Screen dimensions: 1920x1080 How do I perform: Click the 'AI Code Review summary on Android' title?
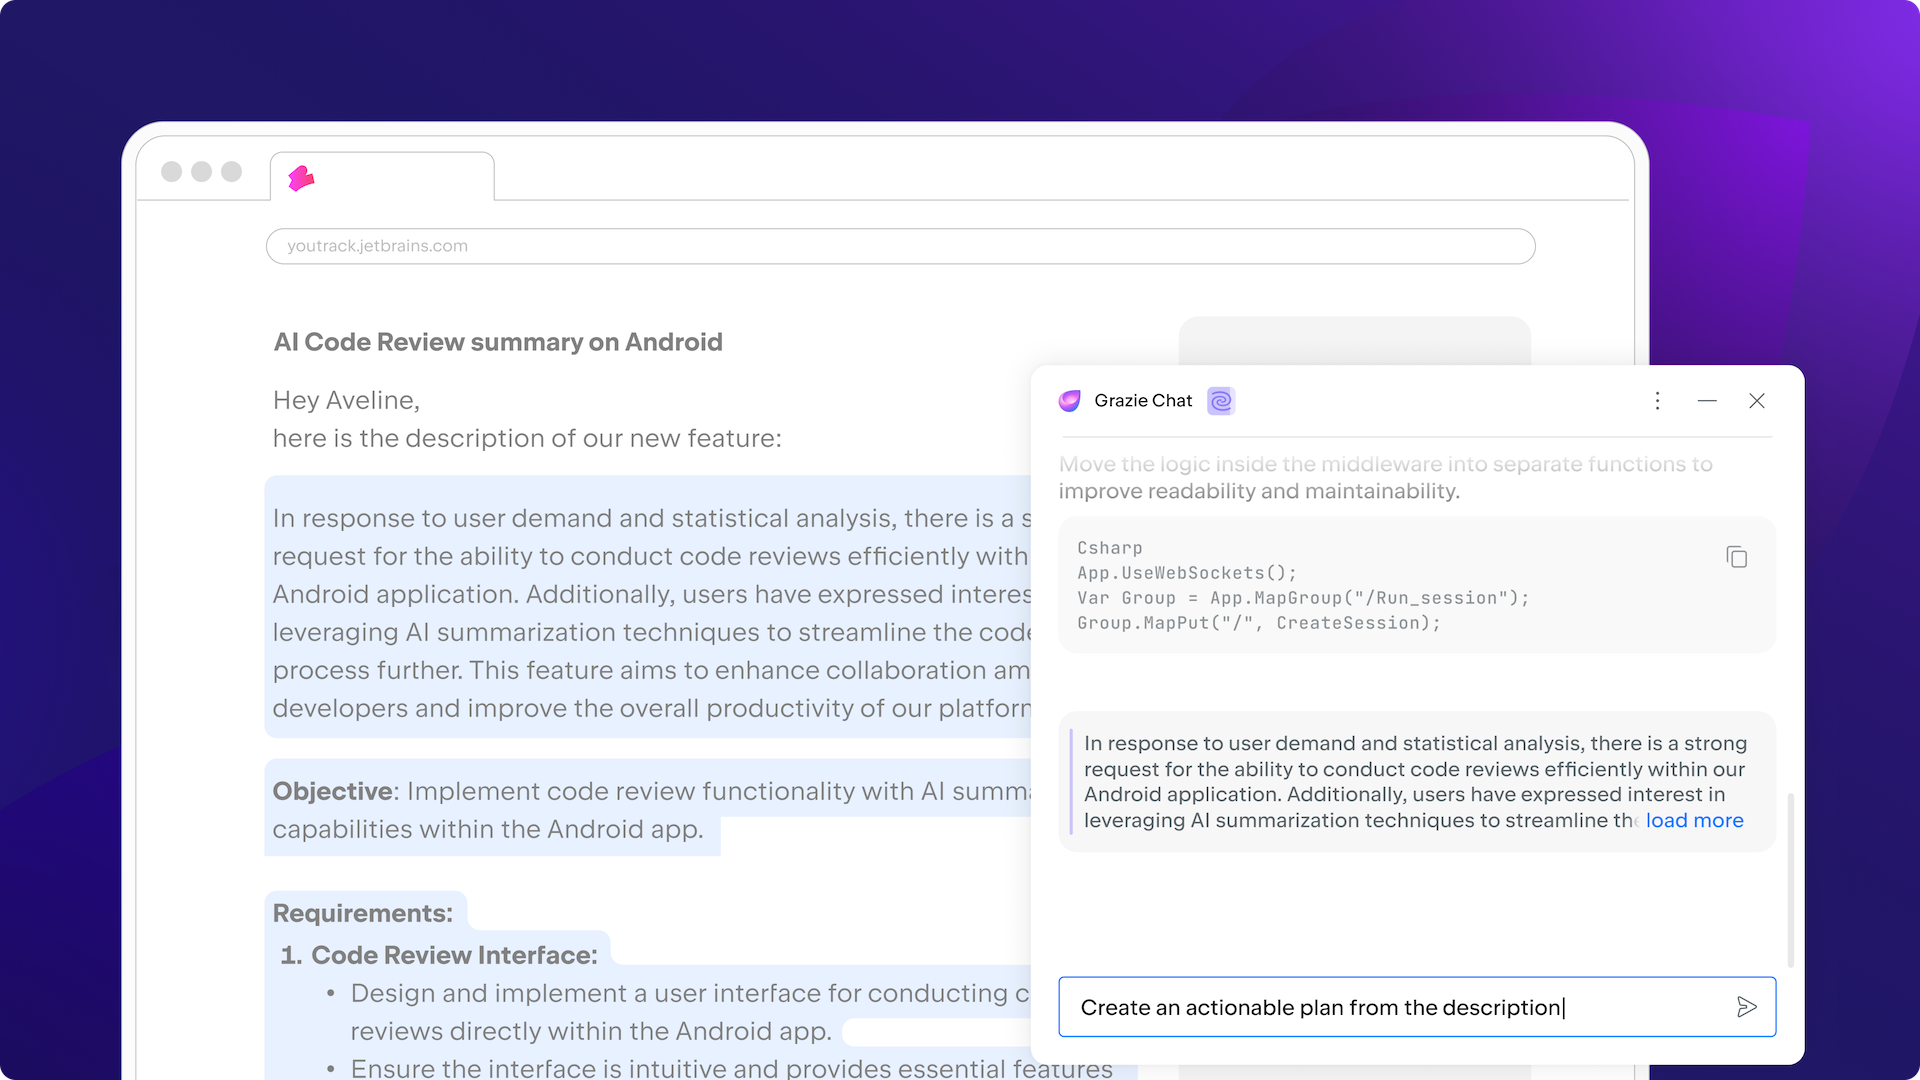coord(498,342)
